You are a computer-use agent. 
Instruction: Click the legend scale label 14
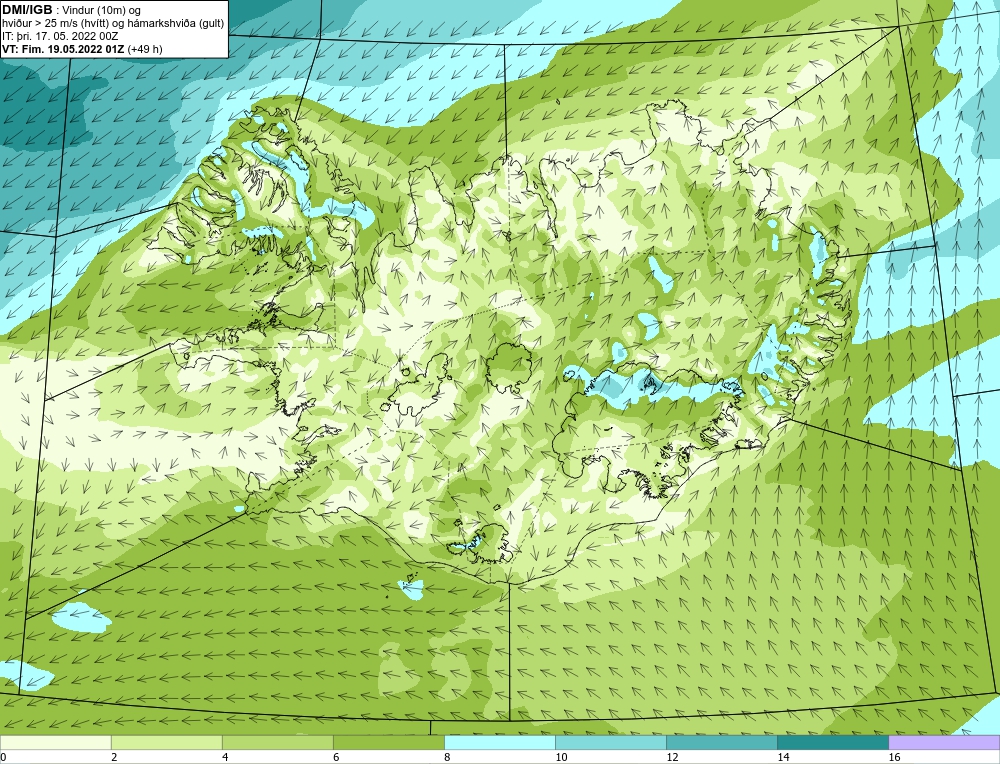(783, 757)
